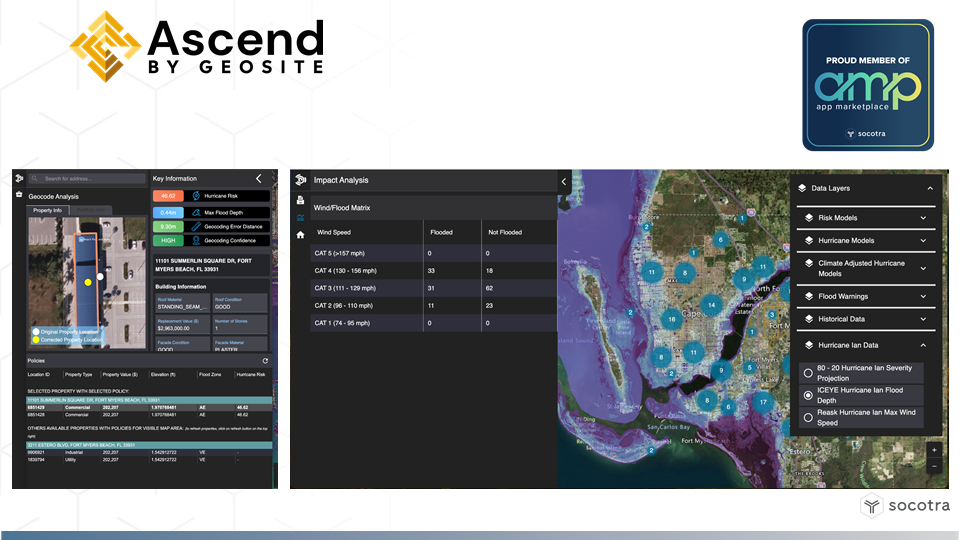Select policy row with Location ID 6851429
This screenshot has width=960, height=540.
coord(149,407)
